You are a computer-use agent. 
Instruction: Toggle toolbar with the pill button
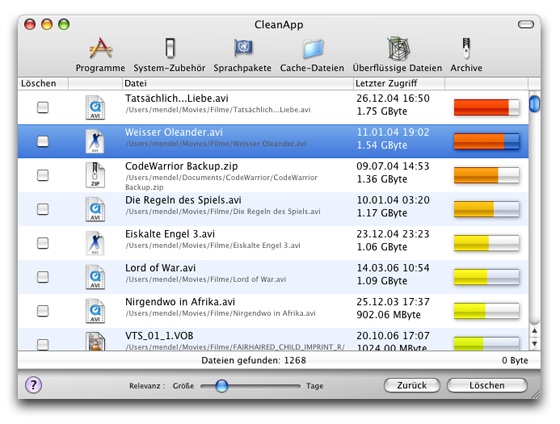pos(526,24)
